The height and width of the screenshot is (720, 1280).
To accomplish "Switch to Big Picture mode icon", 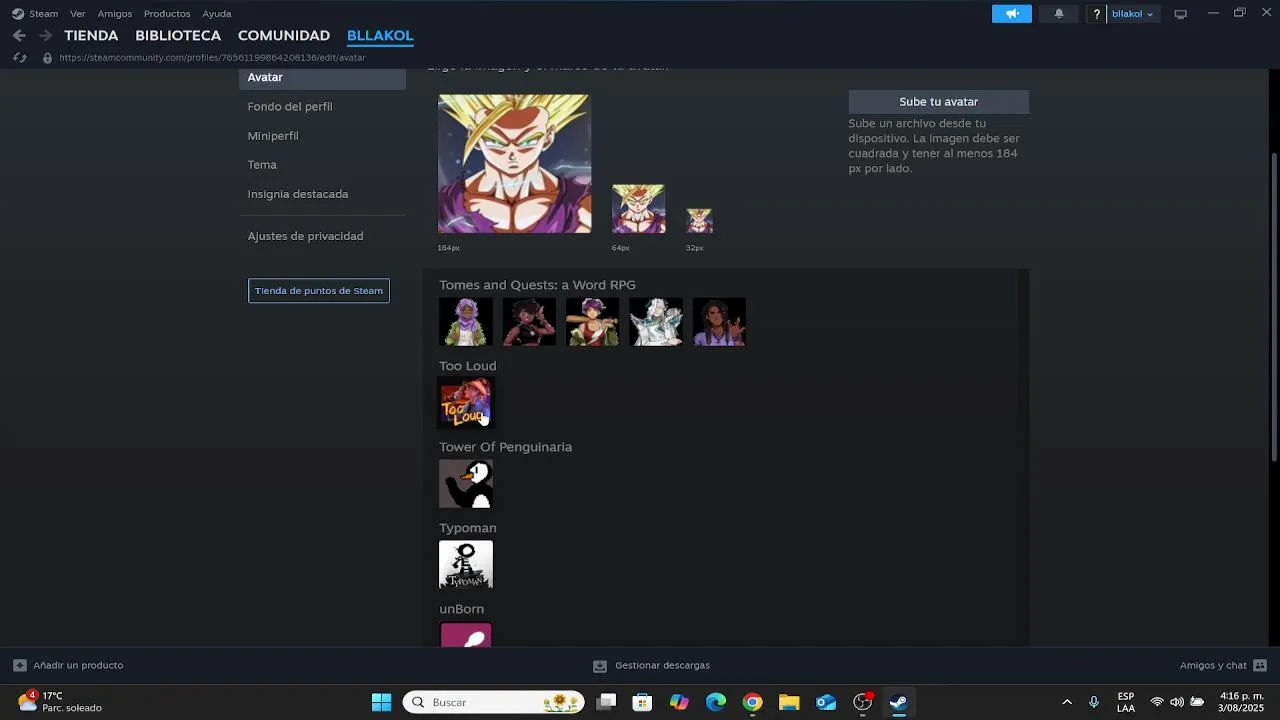I will click(1180, 14).
